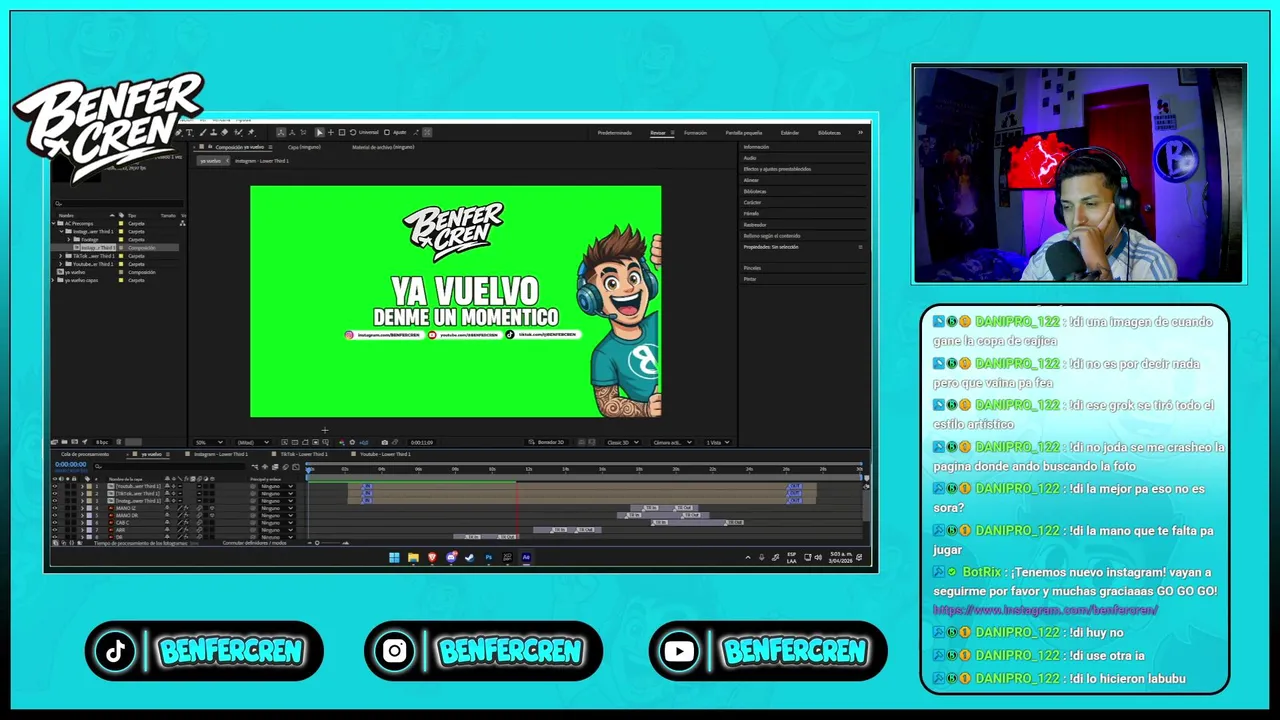The height and width of the screenshot is (720, 1280).
Task: Toggle visibility of MANO IZ layer
Action: (x=54, y=508)
